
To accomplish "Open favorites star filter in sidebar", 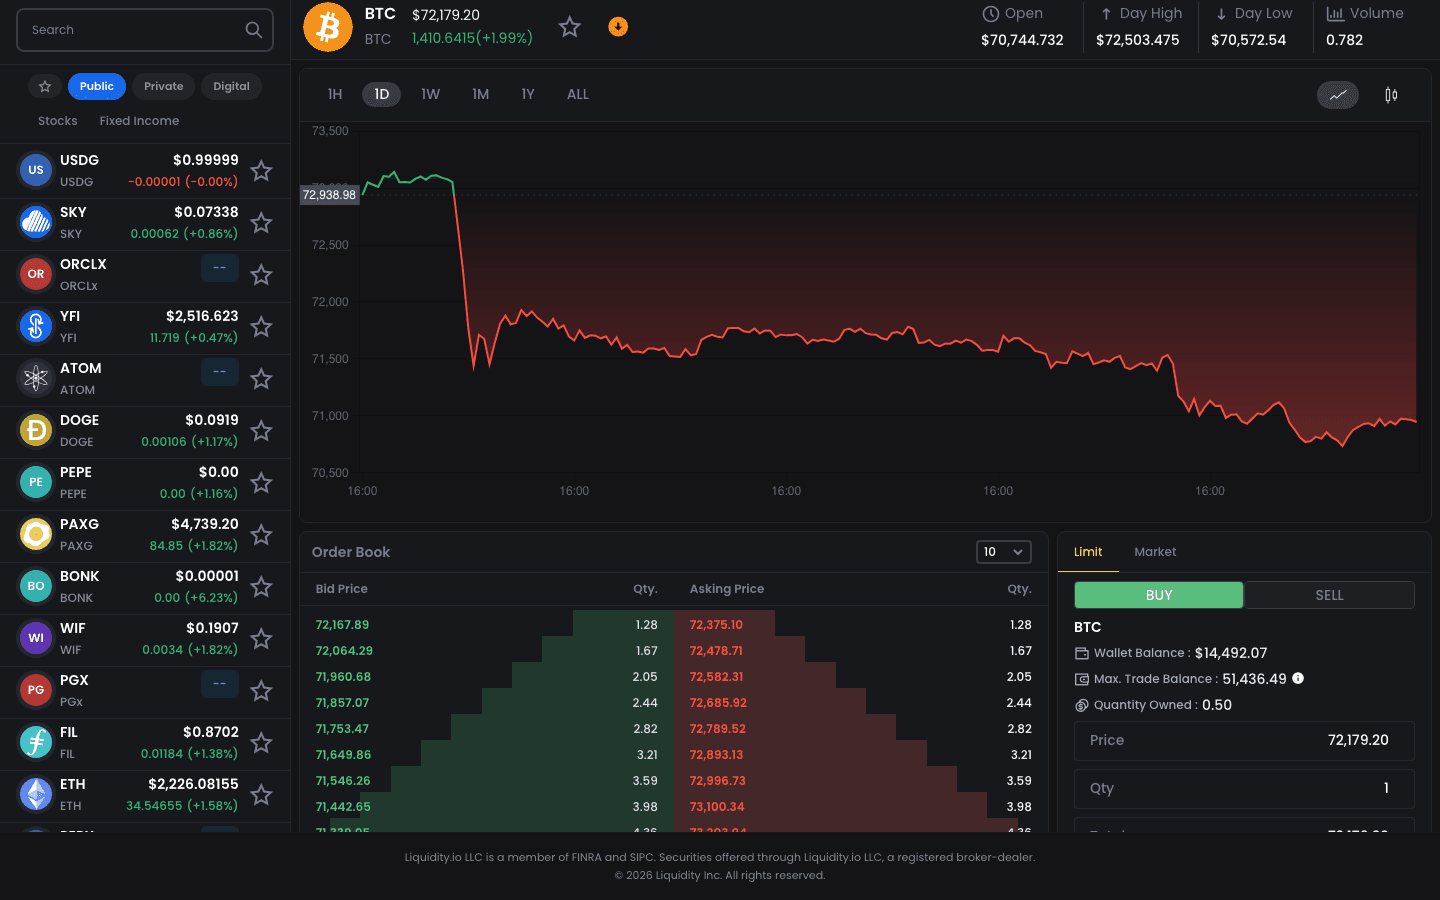I will click(x=45, y=87).
